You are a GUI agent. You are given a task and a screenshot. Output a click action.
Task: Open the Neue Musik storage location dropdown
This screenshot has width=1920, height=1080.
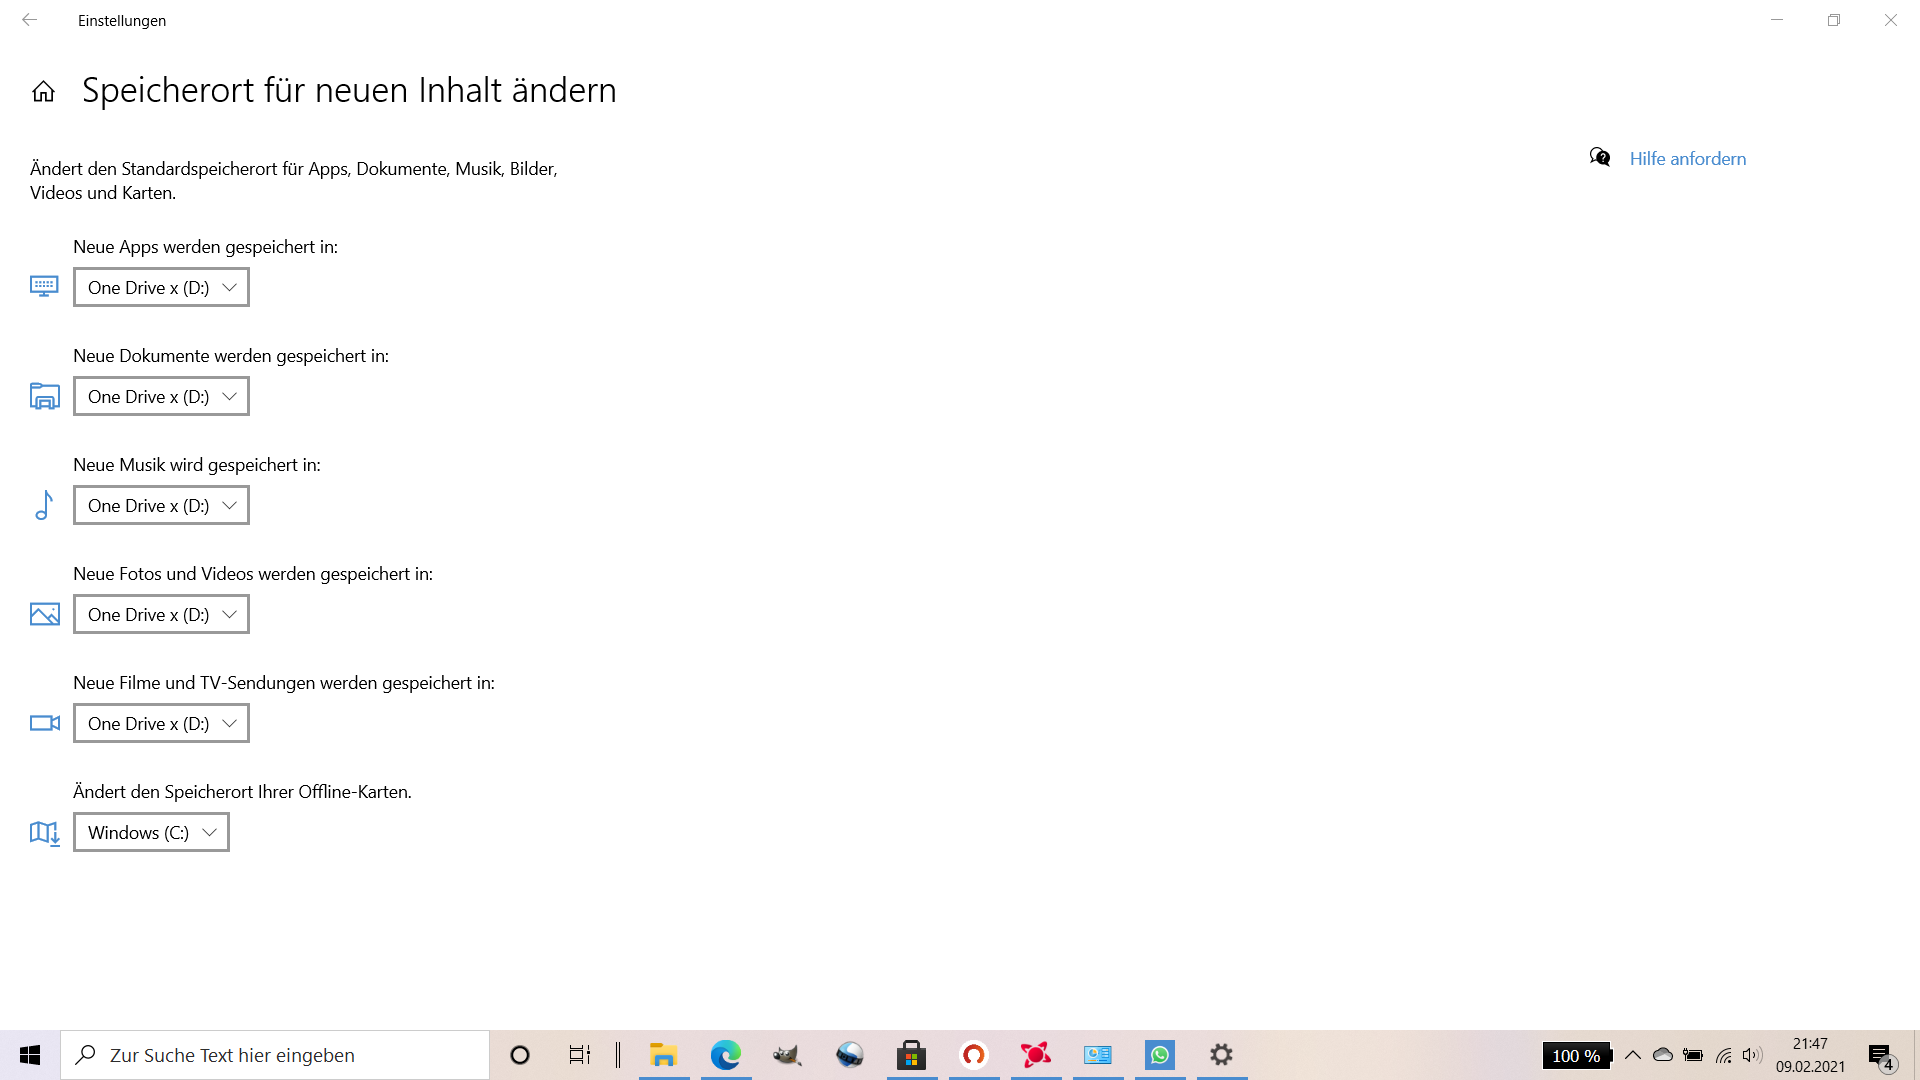point(161,506)
